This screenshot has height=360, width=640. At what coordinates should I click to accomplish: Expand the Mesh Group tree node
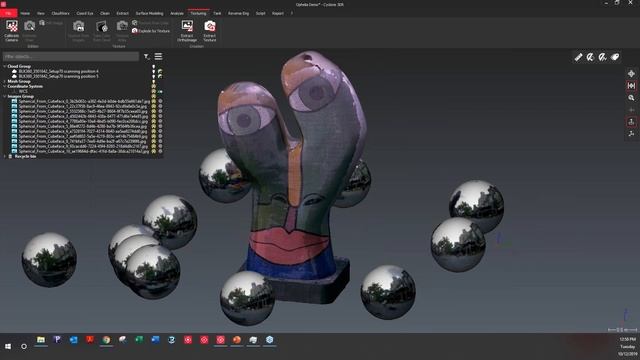tap(4, 81)
